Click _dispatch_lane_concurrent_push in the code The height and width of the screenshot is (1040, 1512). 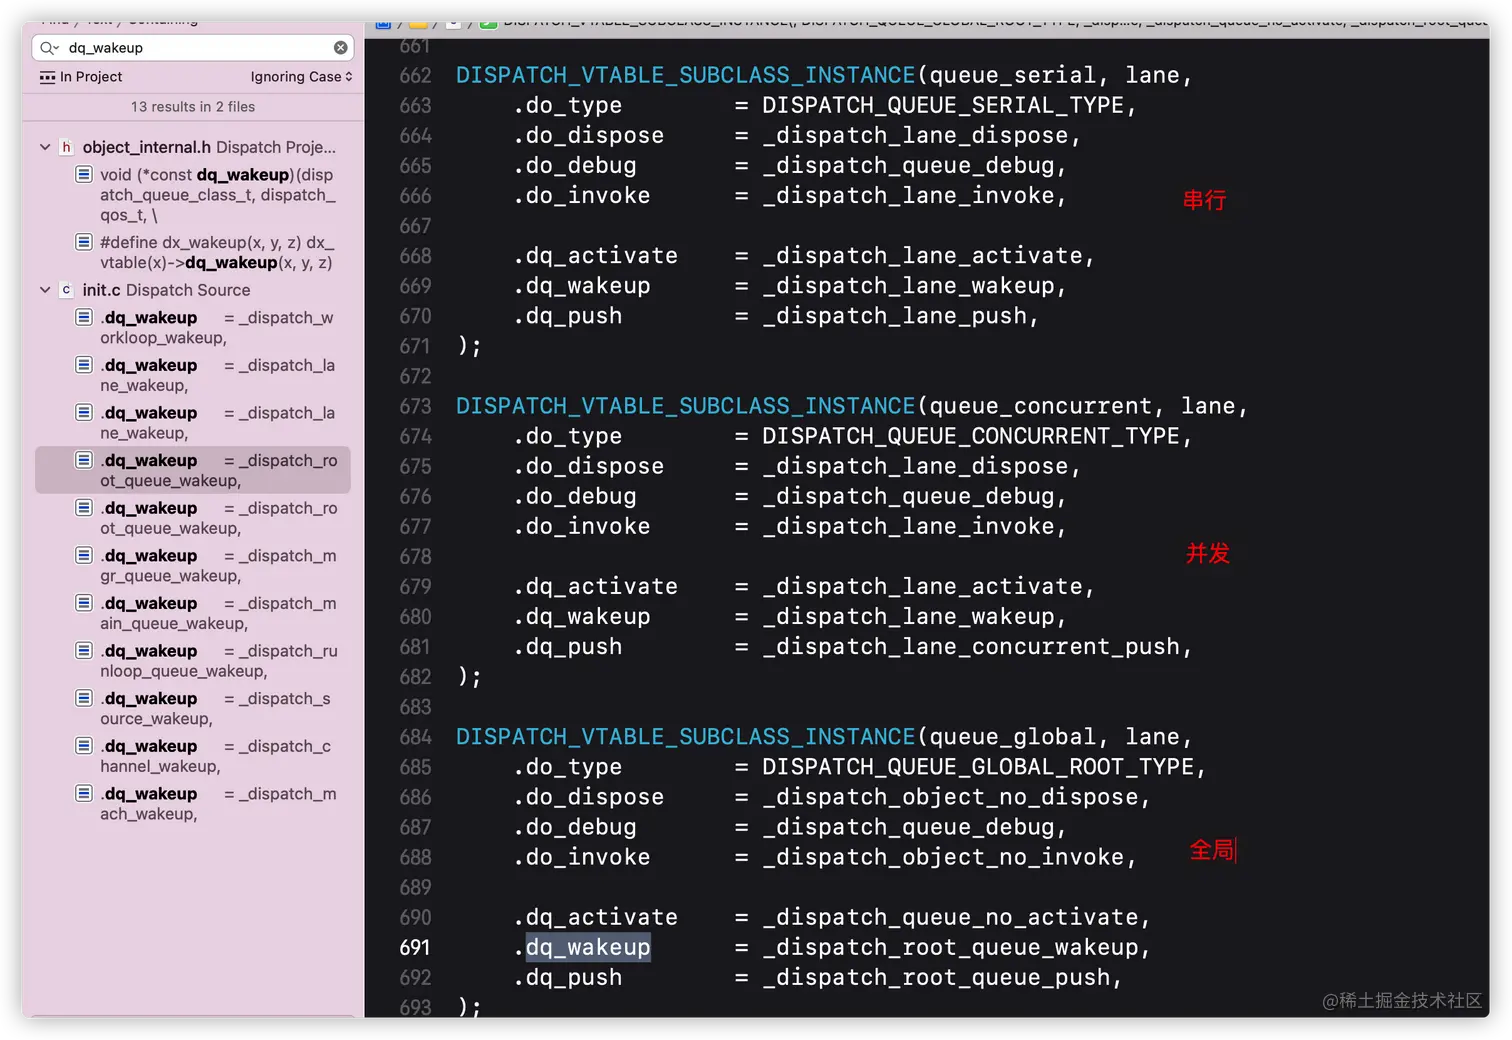pyautogui.click(x=970, y=647)
